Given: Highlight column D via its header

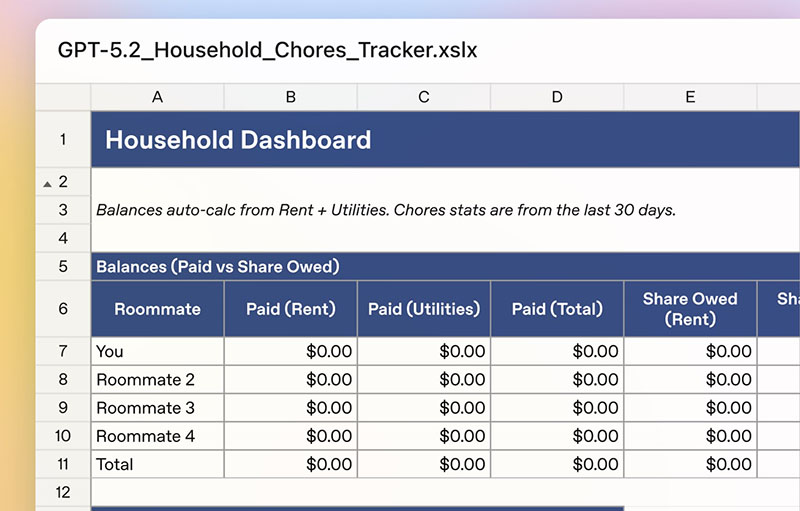Looking at the screenshot, I should 557,97.
